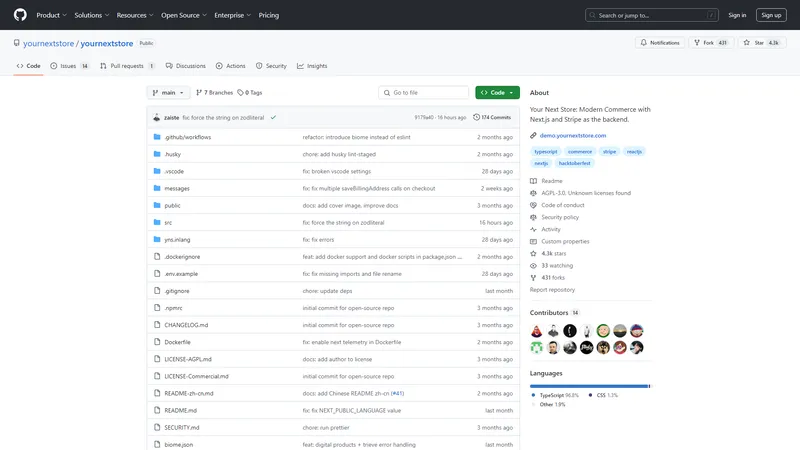This screenshot has width=800, height=450.
Task: Click the Notifications button
Action: (x=660, y=43)
